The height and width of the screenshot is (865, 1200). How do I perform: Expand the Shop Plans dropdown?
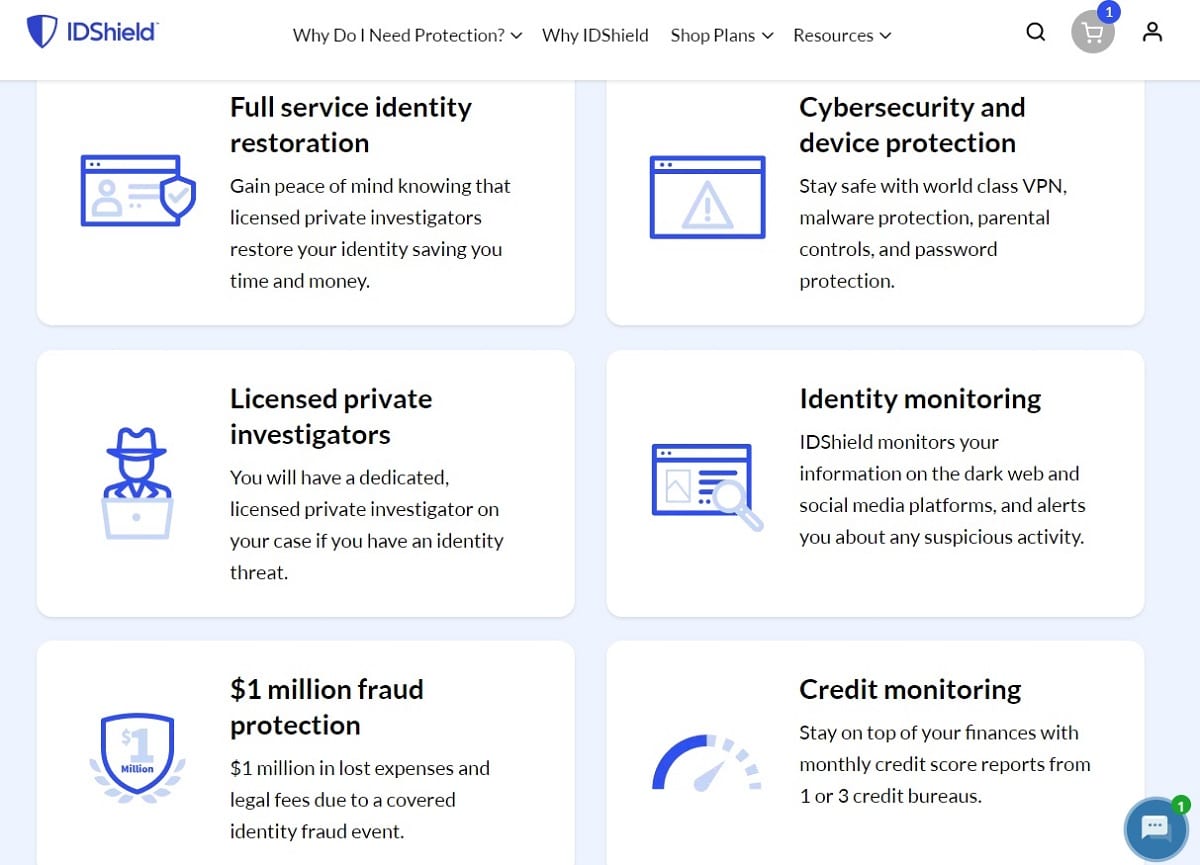tap(722, 35)
